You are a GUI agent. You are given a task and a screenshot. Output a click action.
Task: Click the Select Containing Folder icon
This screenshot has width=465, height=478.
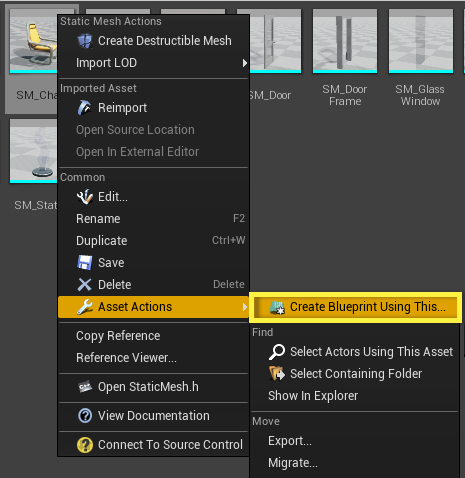point(277,374)
